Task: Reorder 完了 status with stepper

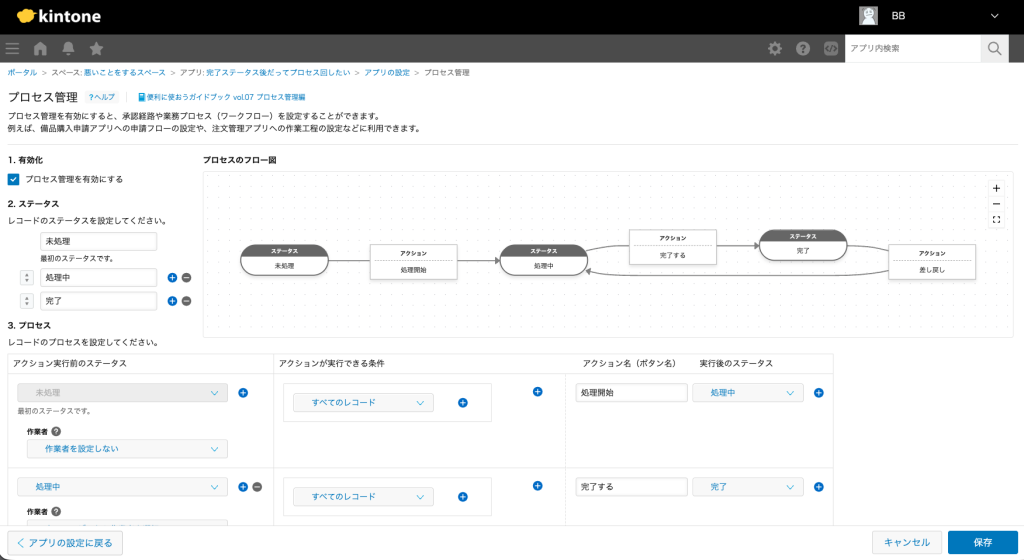Action: coord(27,301)
